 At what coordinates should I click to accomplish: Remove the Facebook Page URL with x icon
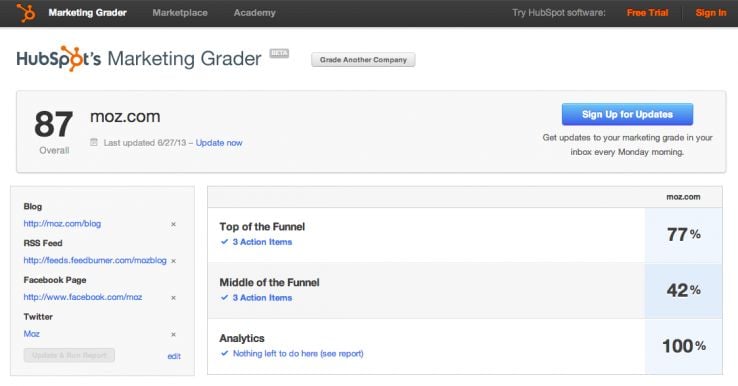173,298
